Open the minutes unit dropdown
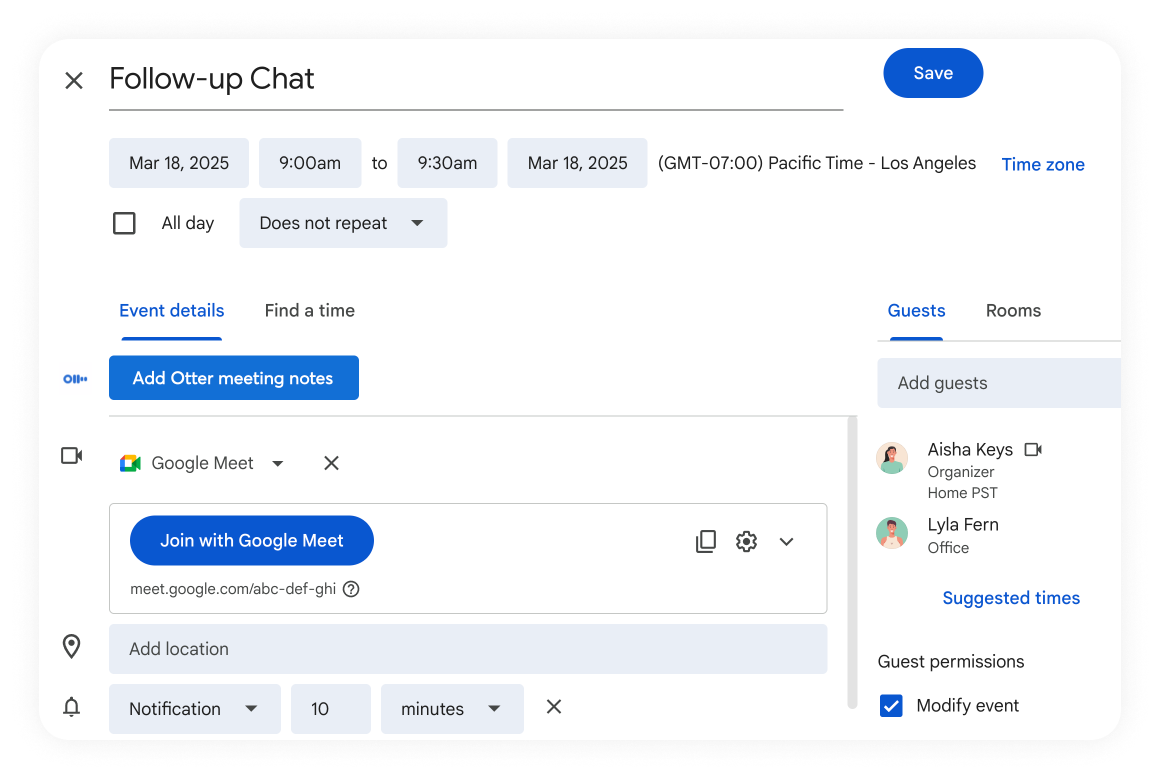The height and width of the screenshot is (779, 1160). coord(452,709)
